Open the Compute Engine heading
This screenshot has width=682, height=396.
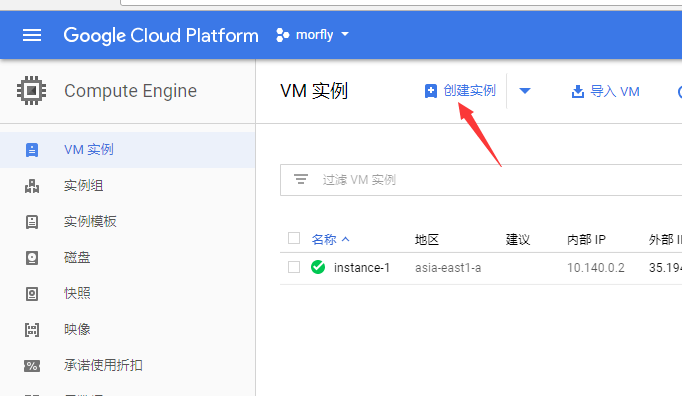pyautogui.click(x=130, y=91)
